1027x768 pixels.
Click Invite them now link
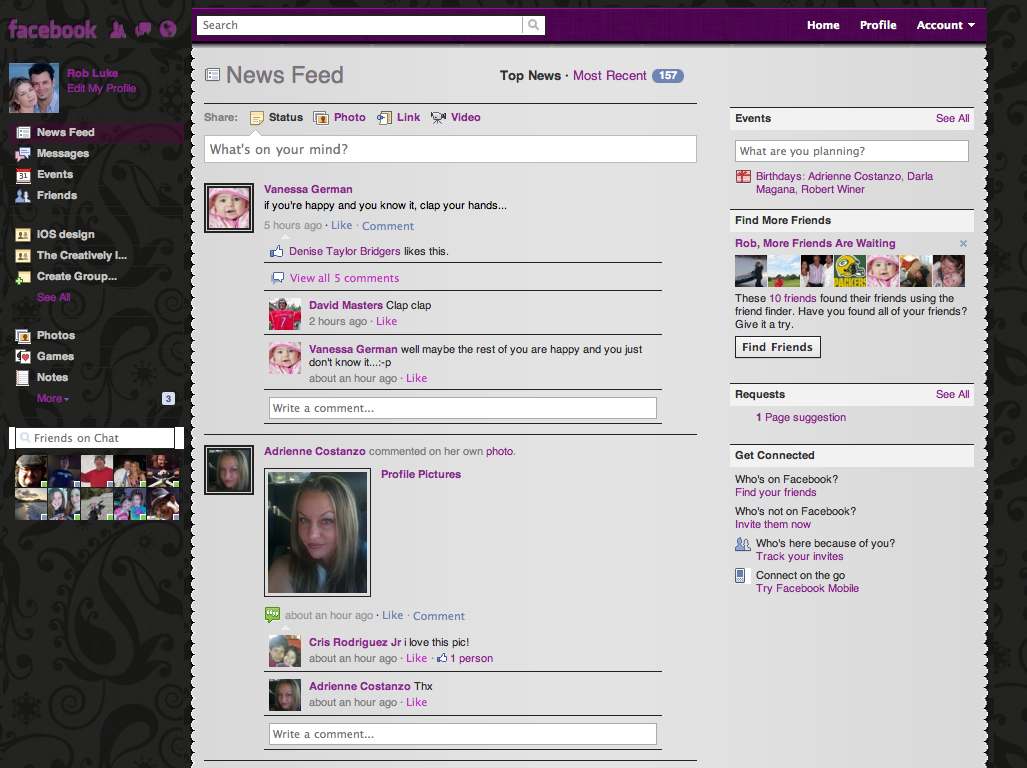tap(772, 524)
